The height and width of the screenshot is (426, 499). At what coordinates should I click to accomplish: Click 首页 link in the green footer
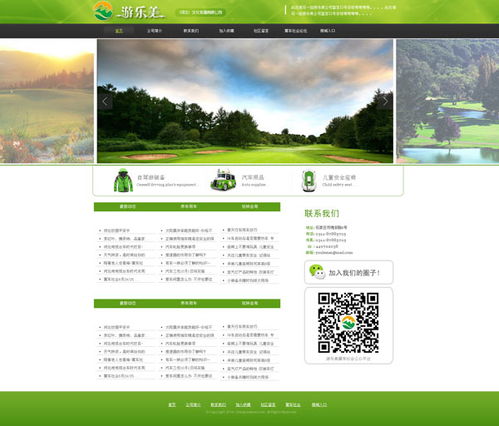pos(172,405)
